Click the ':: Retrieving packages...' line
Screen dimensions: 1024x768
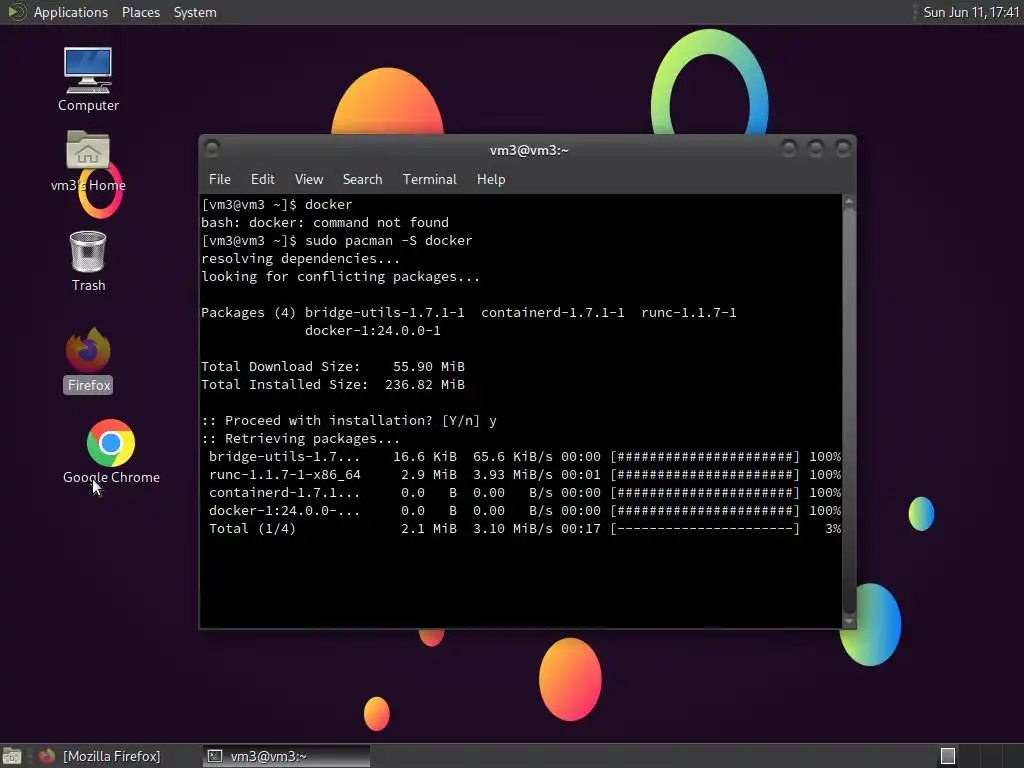tap(300, 439)
